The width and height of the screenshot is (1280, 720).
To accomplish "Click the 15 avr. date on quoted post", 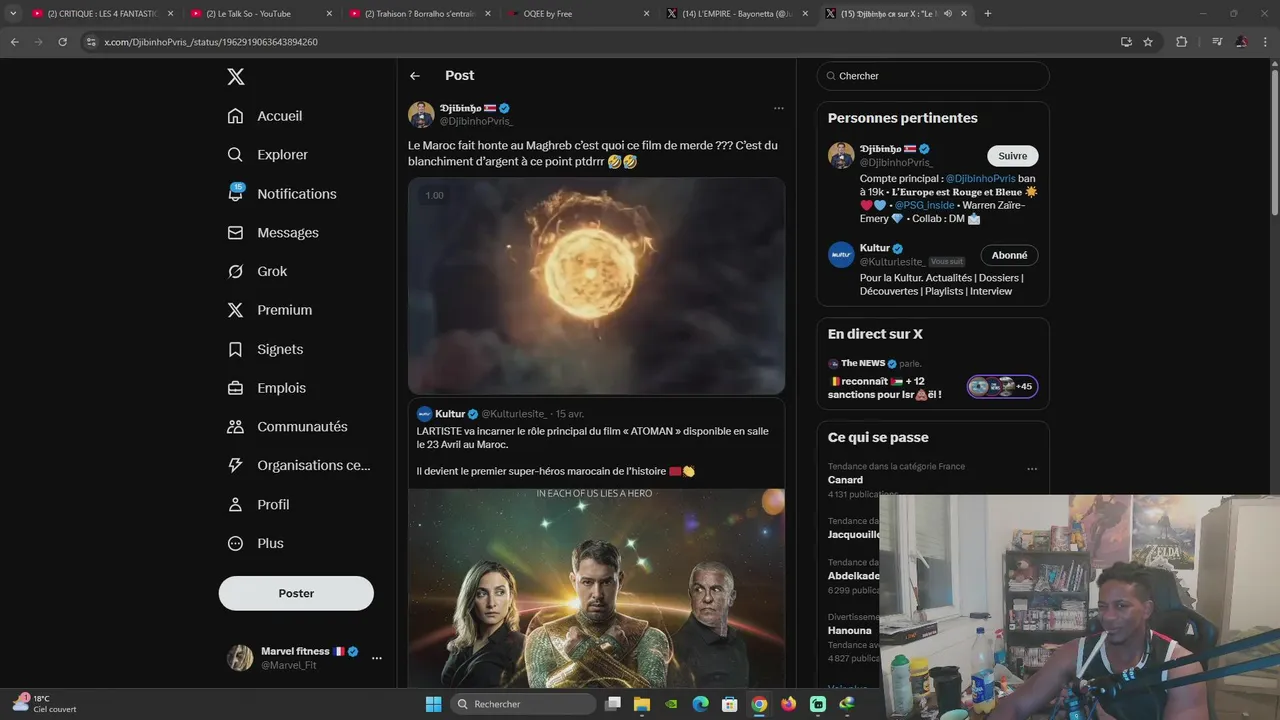I will click(570, 414).
